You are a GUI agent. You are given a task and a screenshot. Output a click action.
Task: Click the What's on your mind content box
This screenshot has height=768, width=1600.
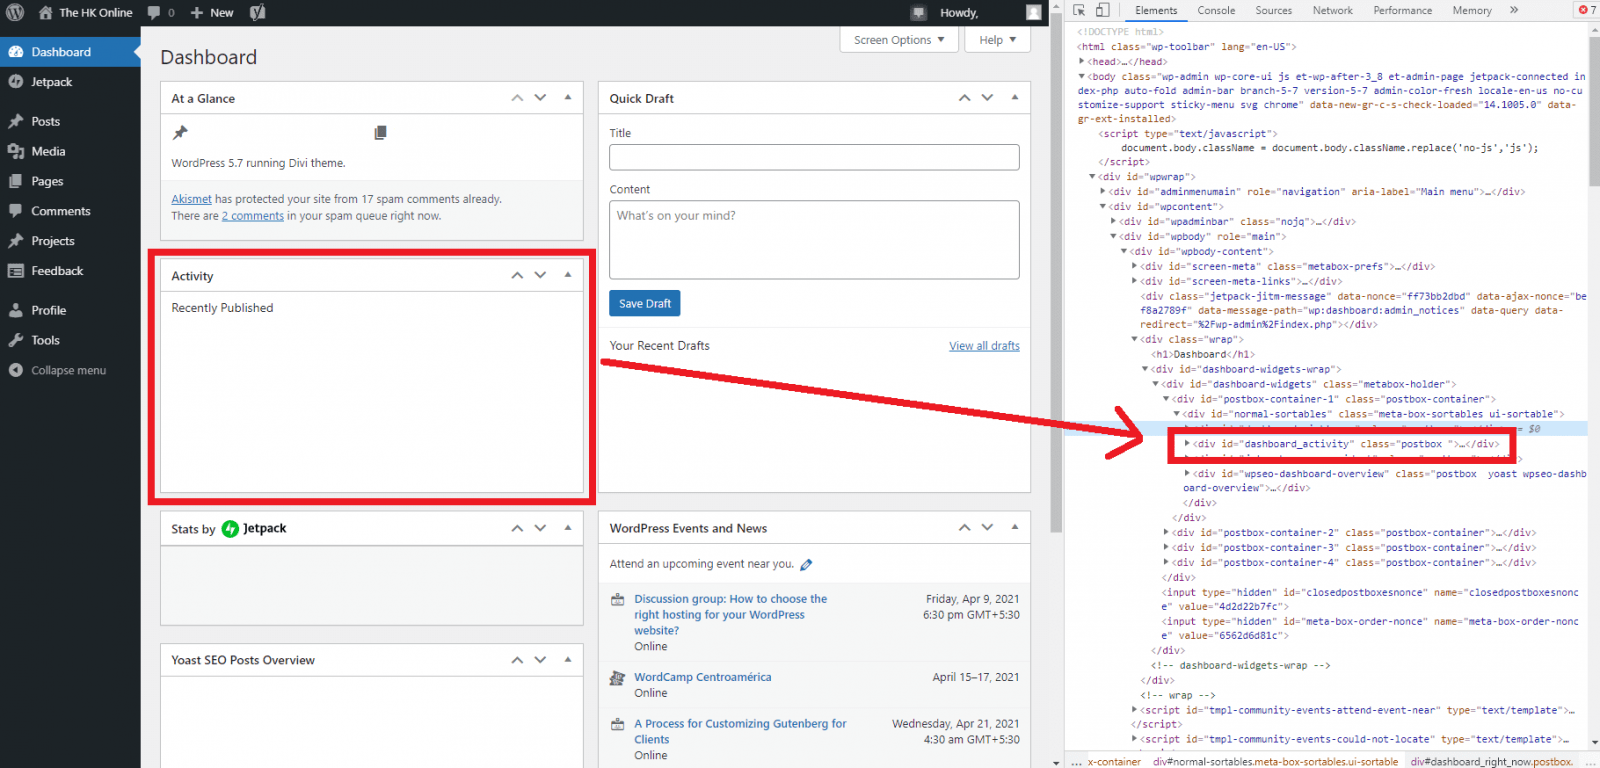814,240
